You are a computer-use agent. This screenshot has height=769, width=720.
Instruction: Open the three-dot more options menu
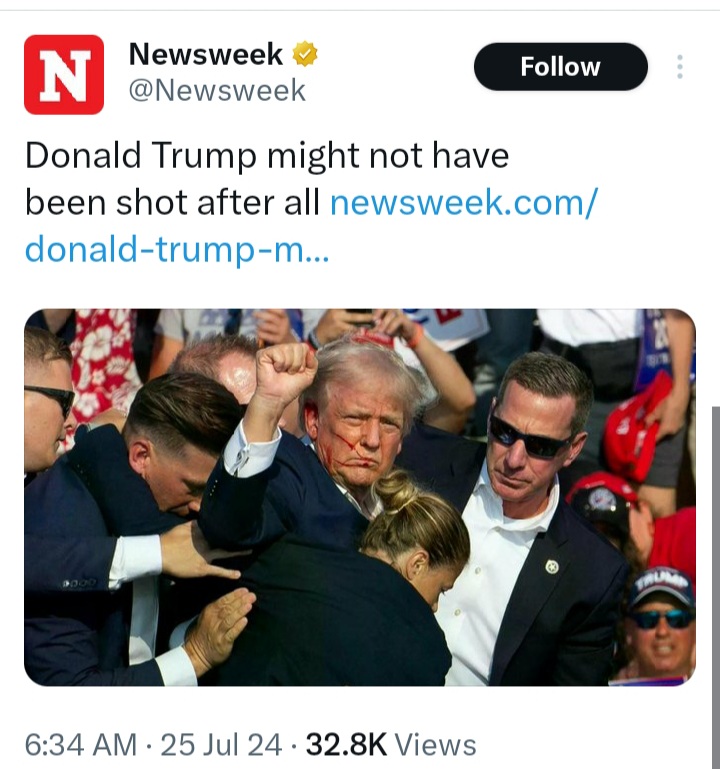[x=680, y=67]
